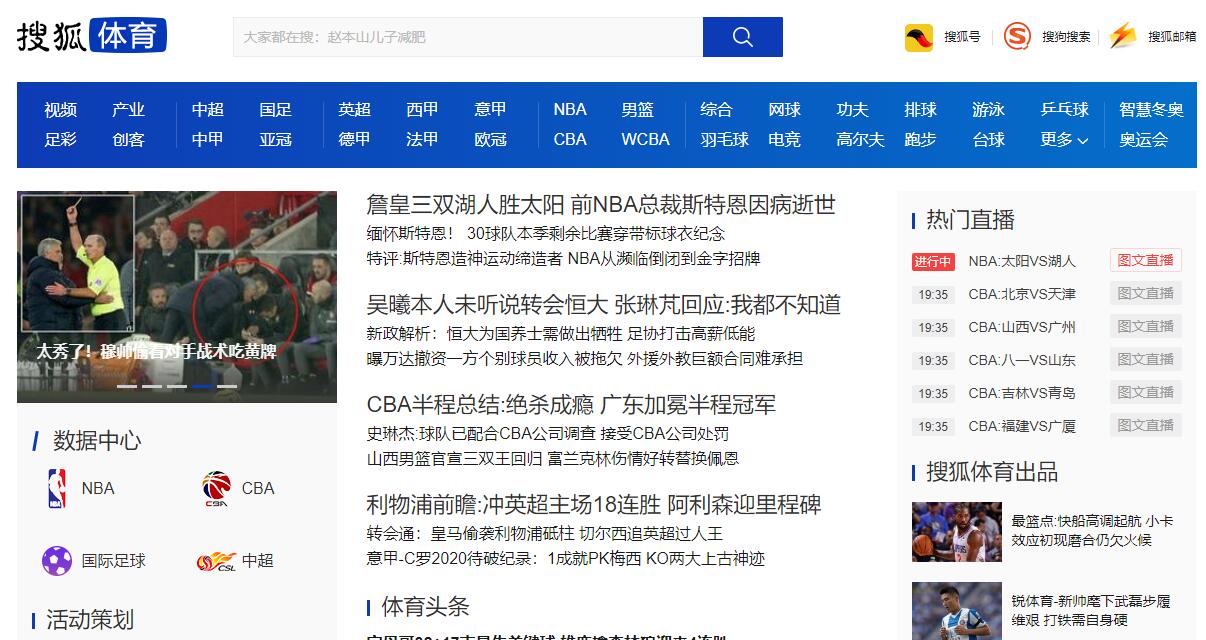The image size is (1206, 640).
Task: Open the 搜狐邮箱 lightning icon
Action: 1123,37
